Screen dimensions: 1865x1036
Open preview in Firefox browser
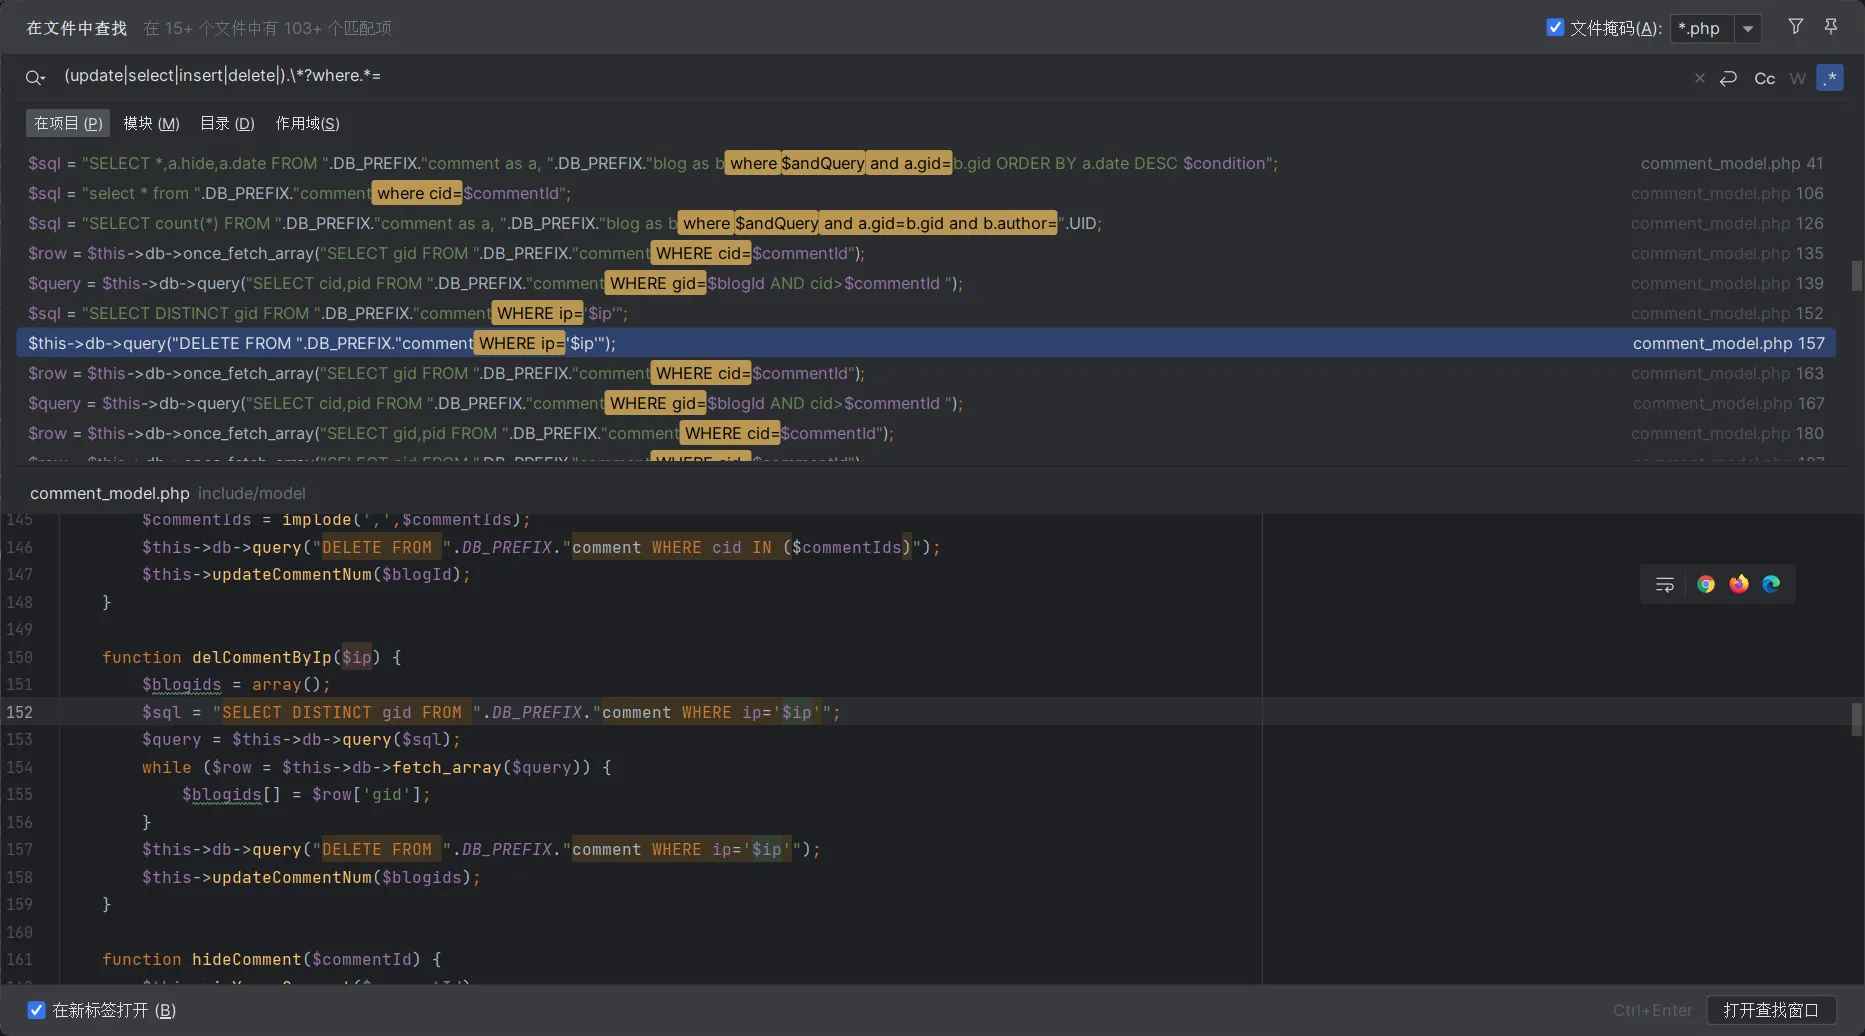coord(1739,584)
